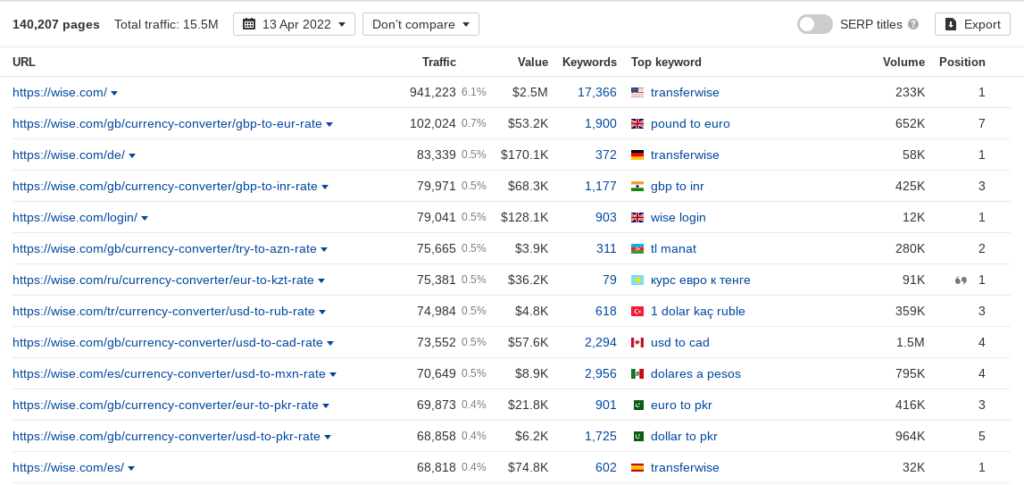The width and height of the screenshot is (1024, 485).
Task: Sort by the Keywords column header
Action: click(589, 62)
